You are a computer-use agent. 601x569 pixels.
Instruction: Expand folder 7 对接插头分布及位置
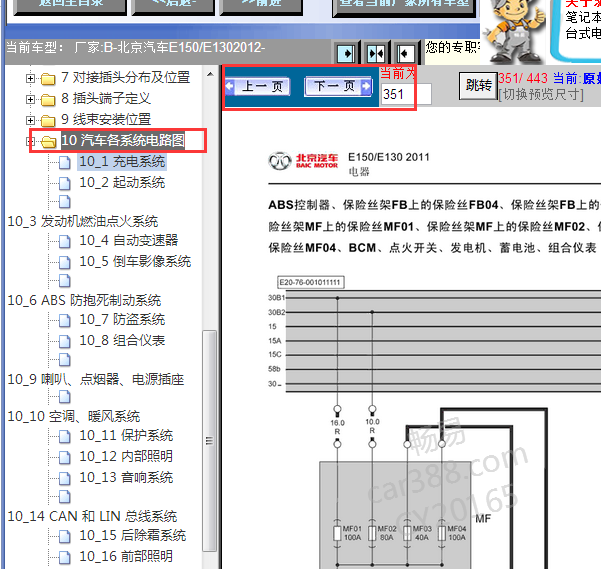pos(30,79)
